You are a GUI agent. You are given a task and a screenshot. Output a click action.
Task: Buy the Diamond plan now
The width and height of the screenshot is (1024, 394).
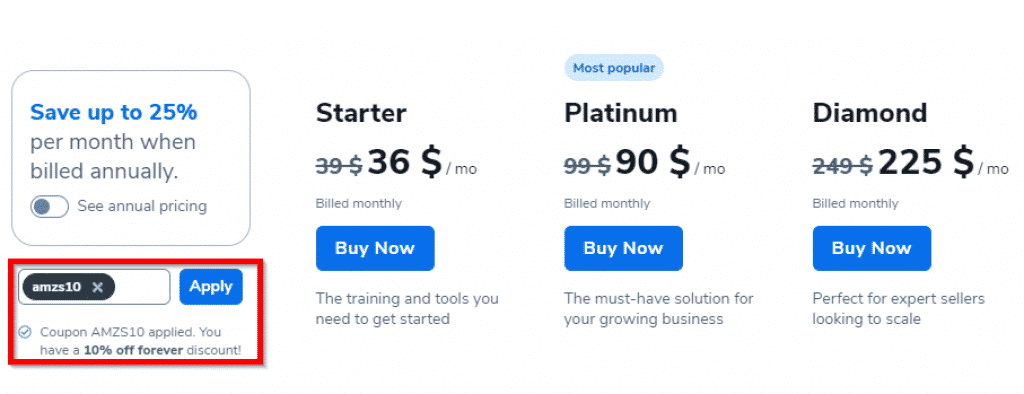pyautogui.click(x=872, y=248)
